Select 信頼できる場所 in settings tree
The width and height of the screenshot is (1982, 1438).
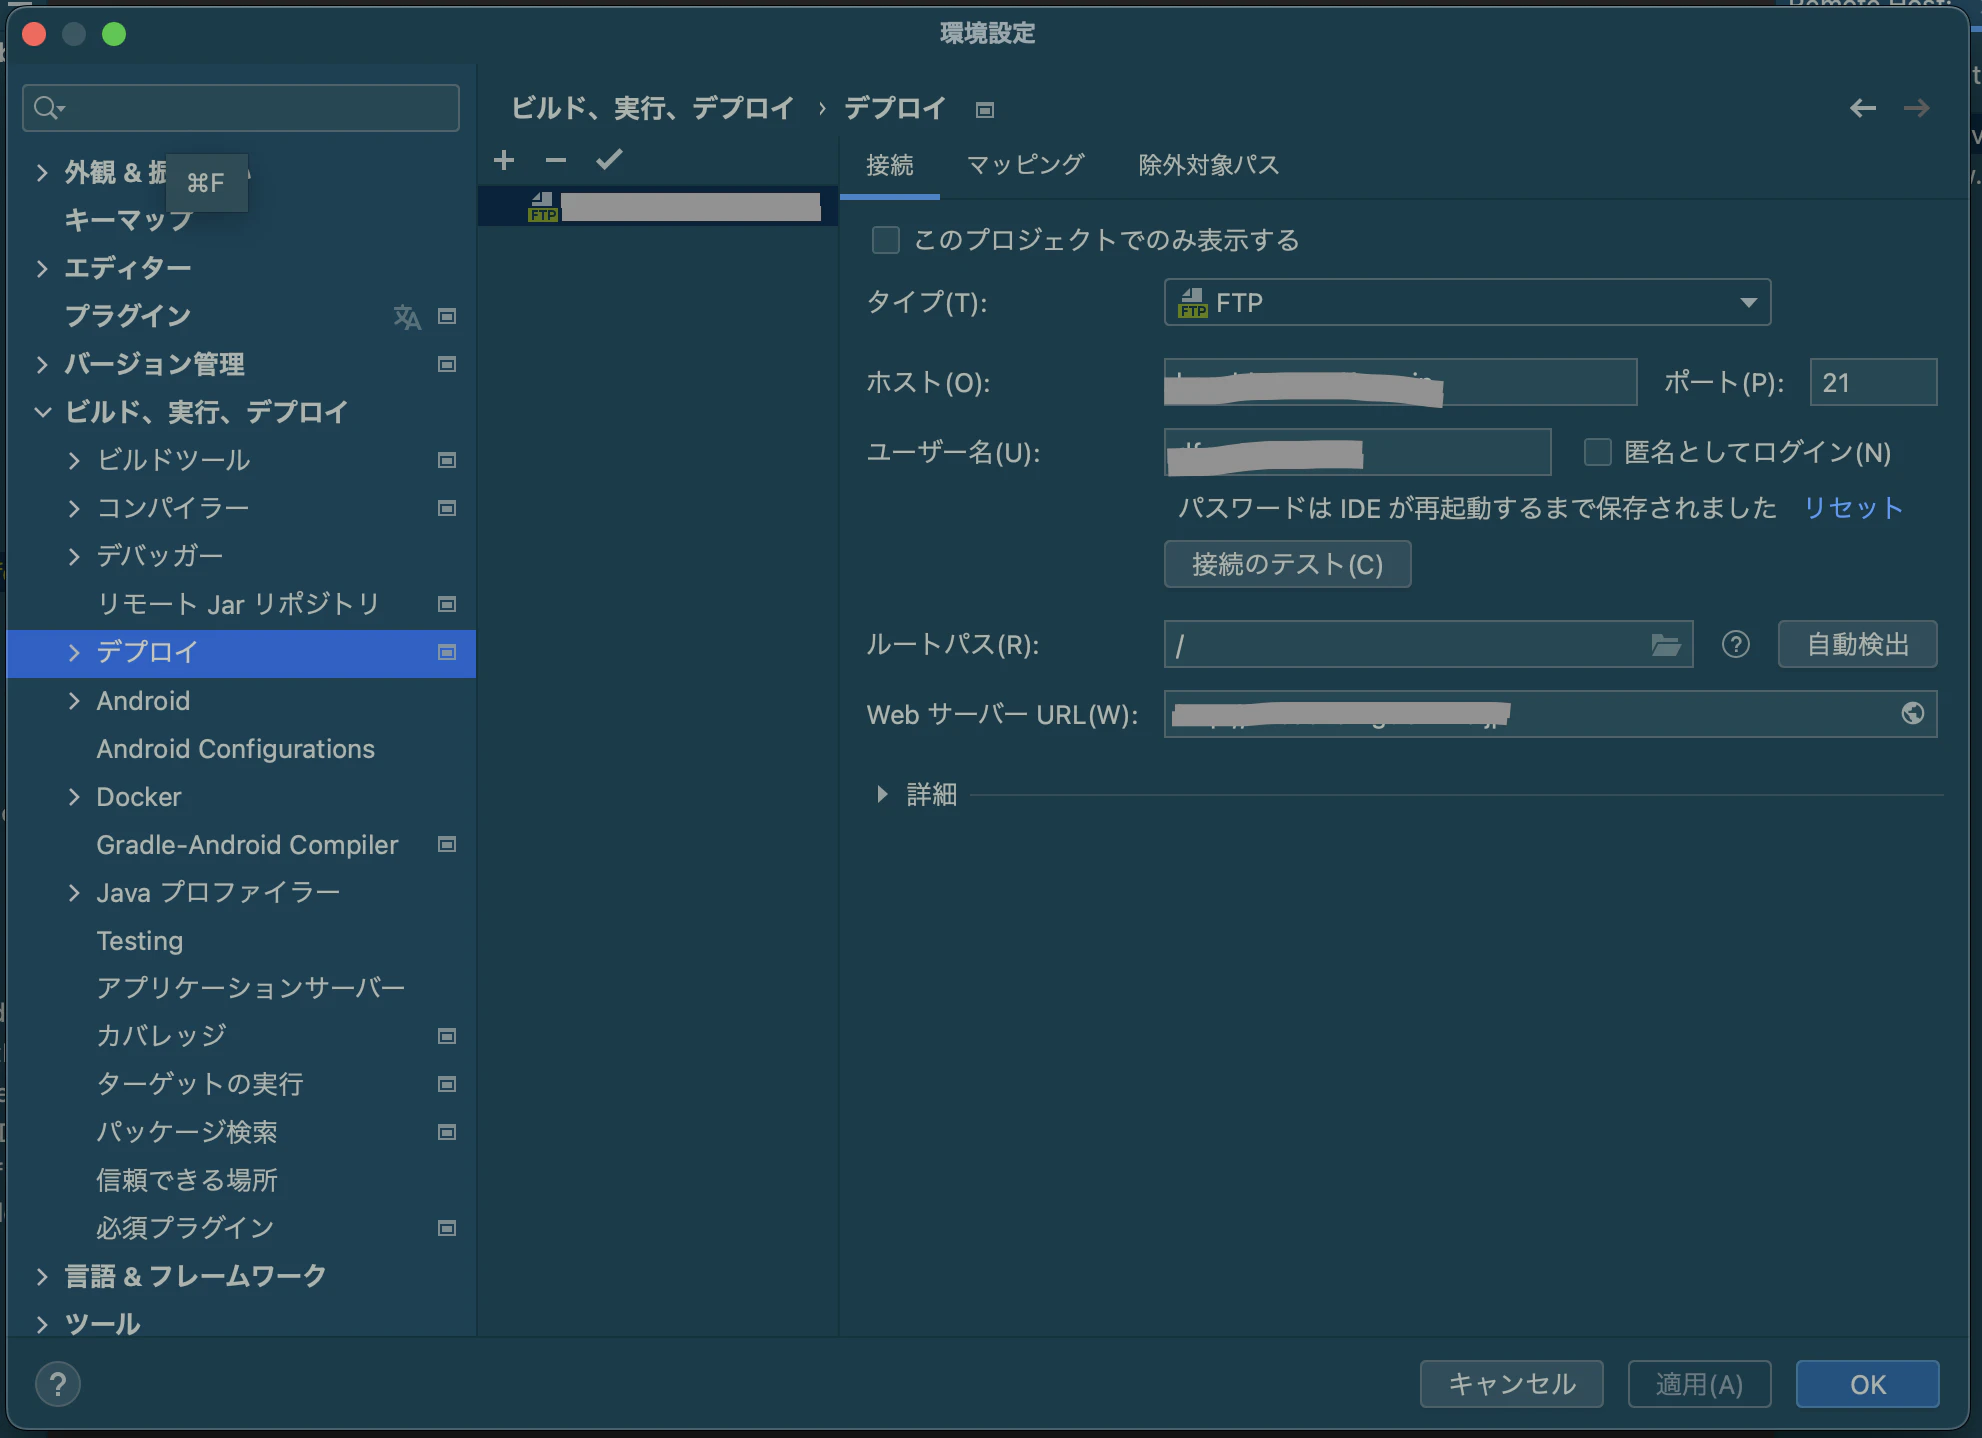point(187,1181)
